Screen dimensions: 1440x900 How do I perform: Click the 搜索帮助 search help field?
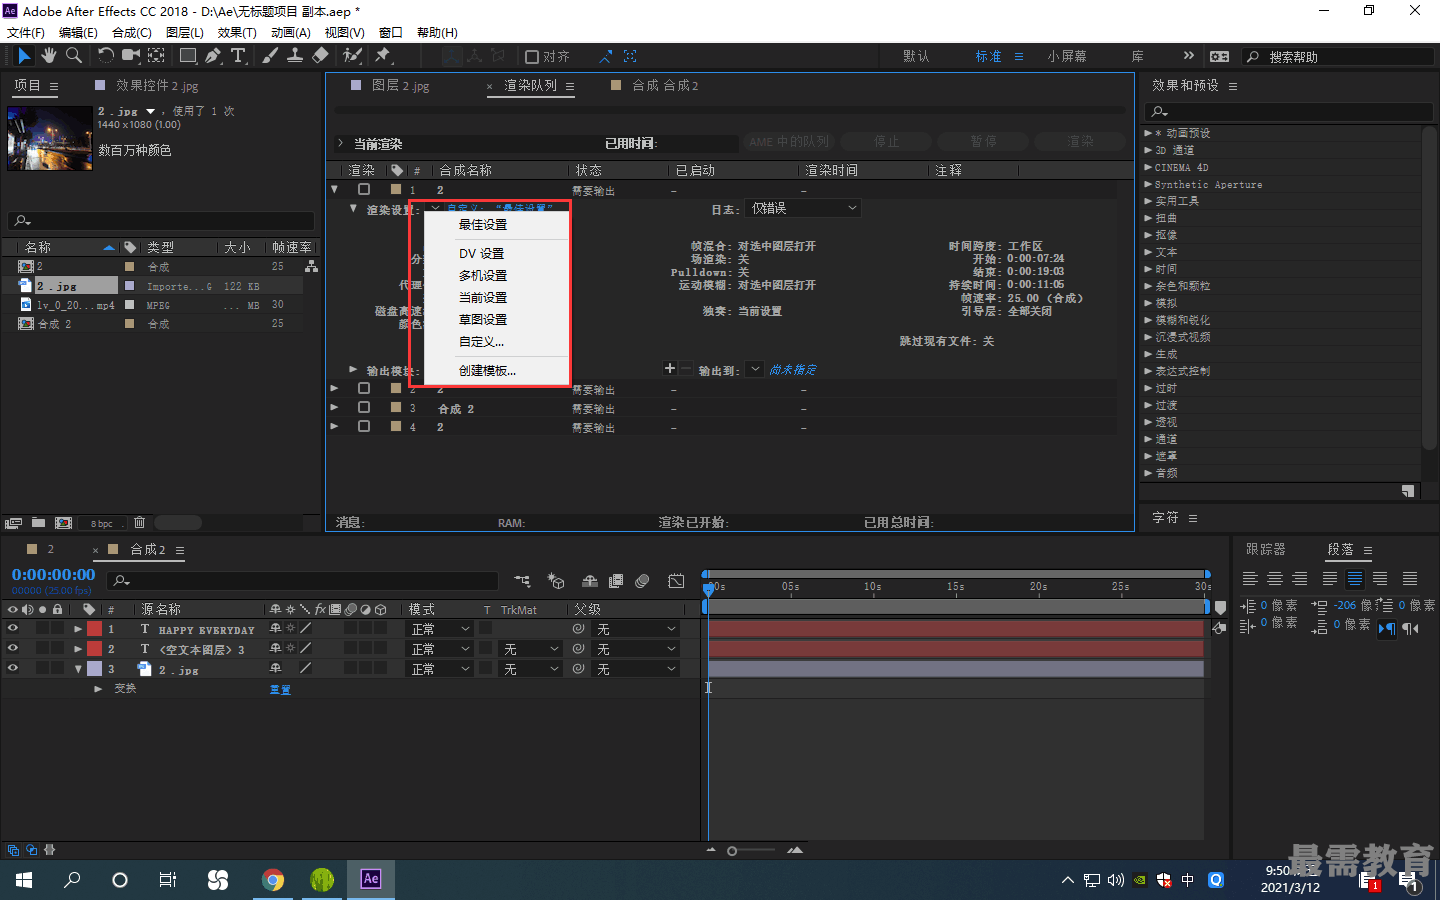point(1338,57)
